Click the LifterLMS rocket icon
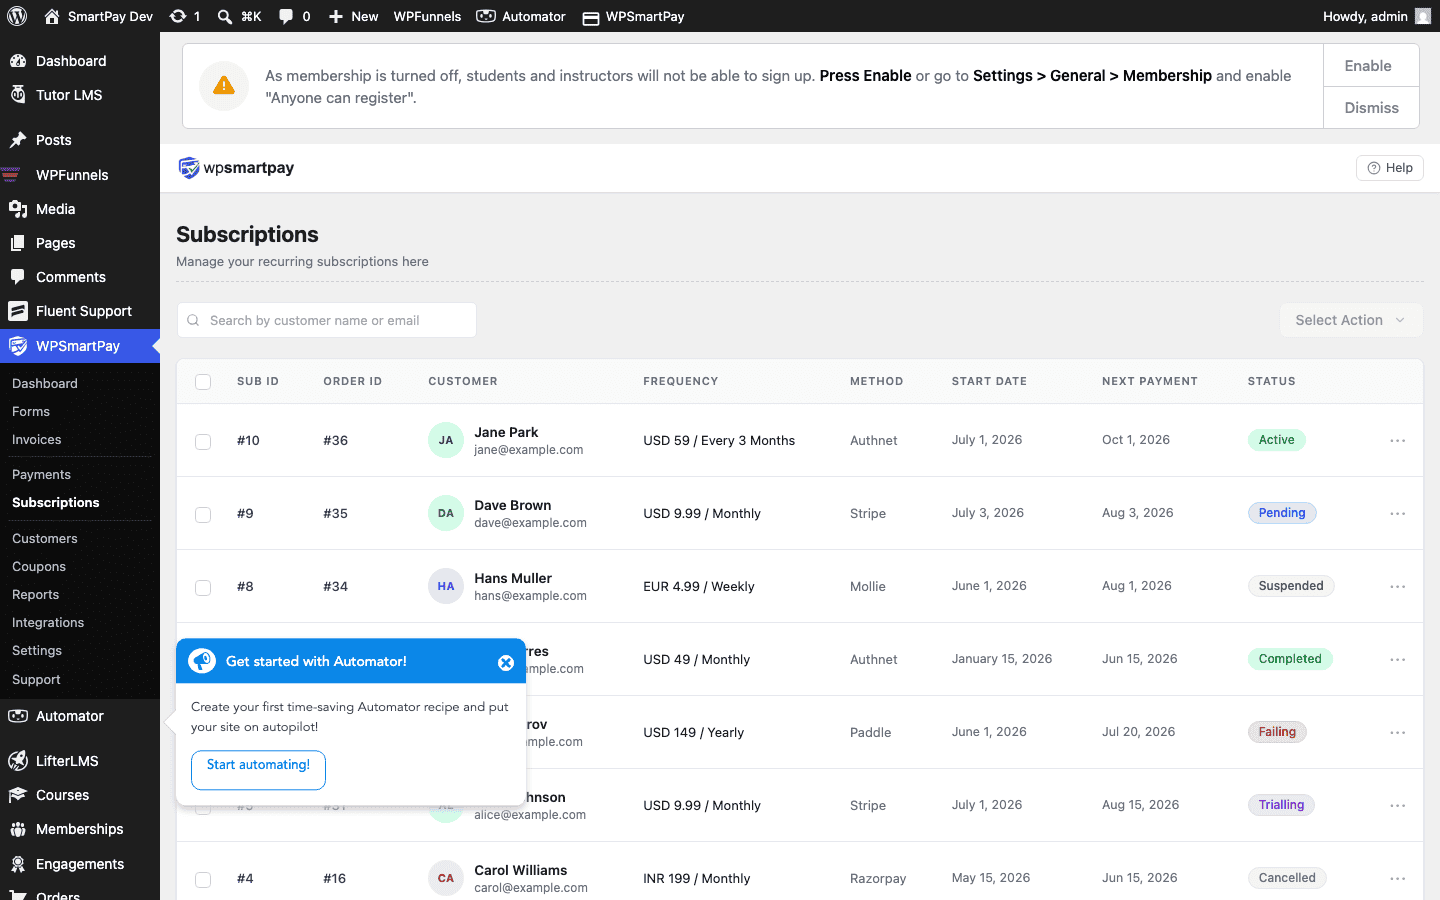The width and height of the screenshot is (1440, 900). (x=18, y=761)
